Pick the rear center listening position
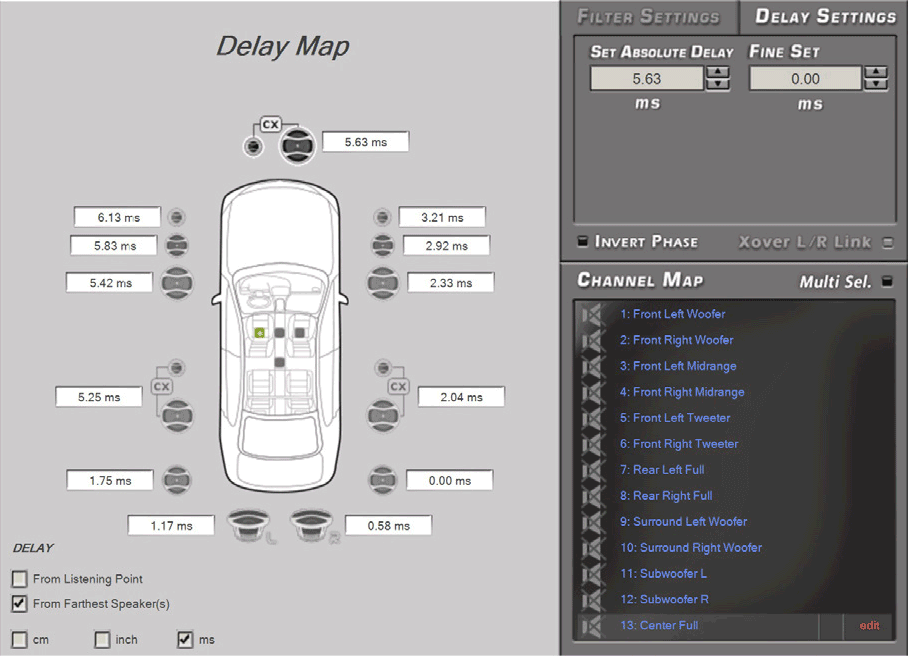This screenshot has width=913, height=657. coord(279,362)
